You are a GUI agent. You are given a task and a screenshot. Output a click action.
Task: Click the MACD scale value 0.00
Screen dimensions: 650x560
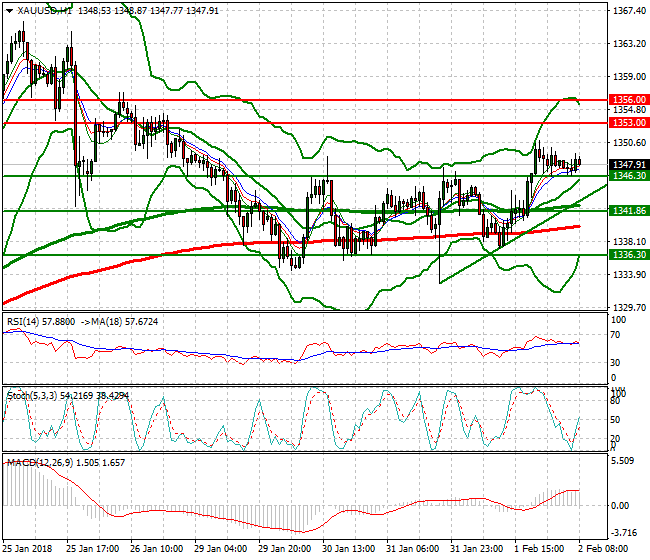(x=621, y=505)
